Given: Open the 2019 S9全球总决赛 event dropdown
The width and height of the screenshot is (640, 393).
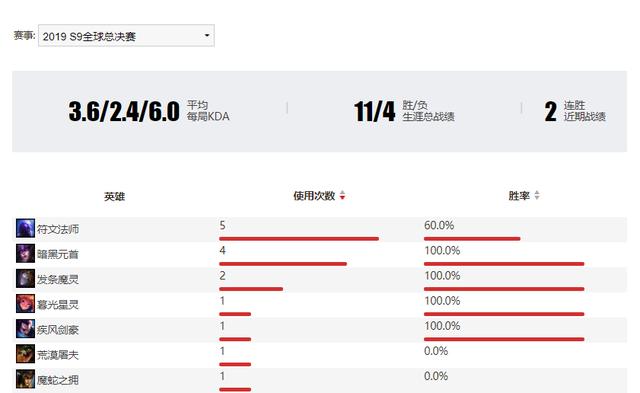Looking at the screenshot, I should (x=126, y=36).
